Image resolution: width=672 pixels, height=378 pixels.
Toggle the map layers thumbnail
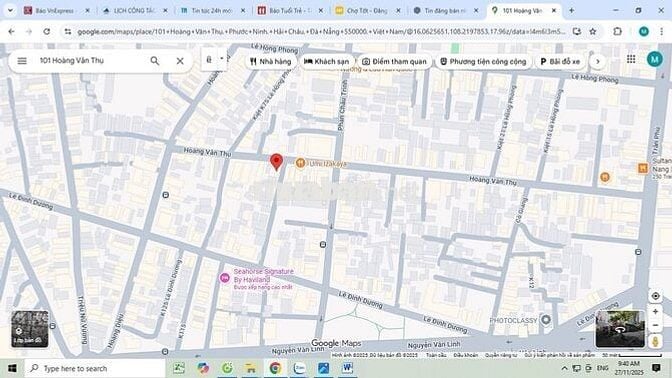pyautogui.click(x=30, y=329)
